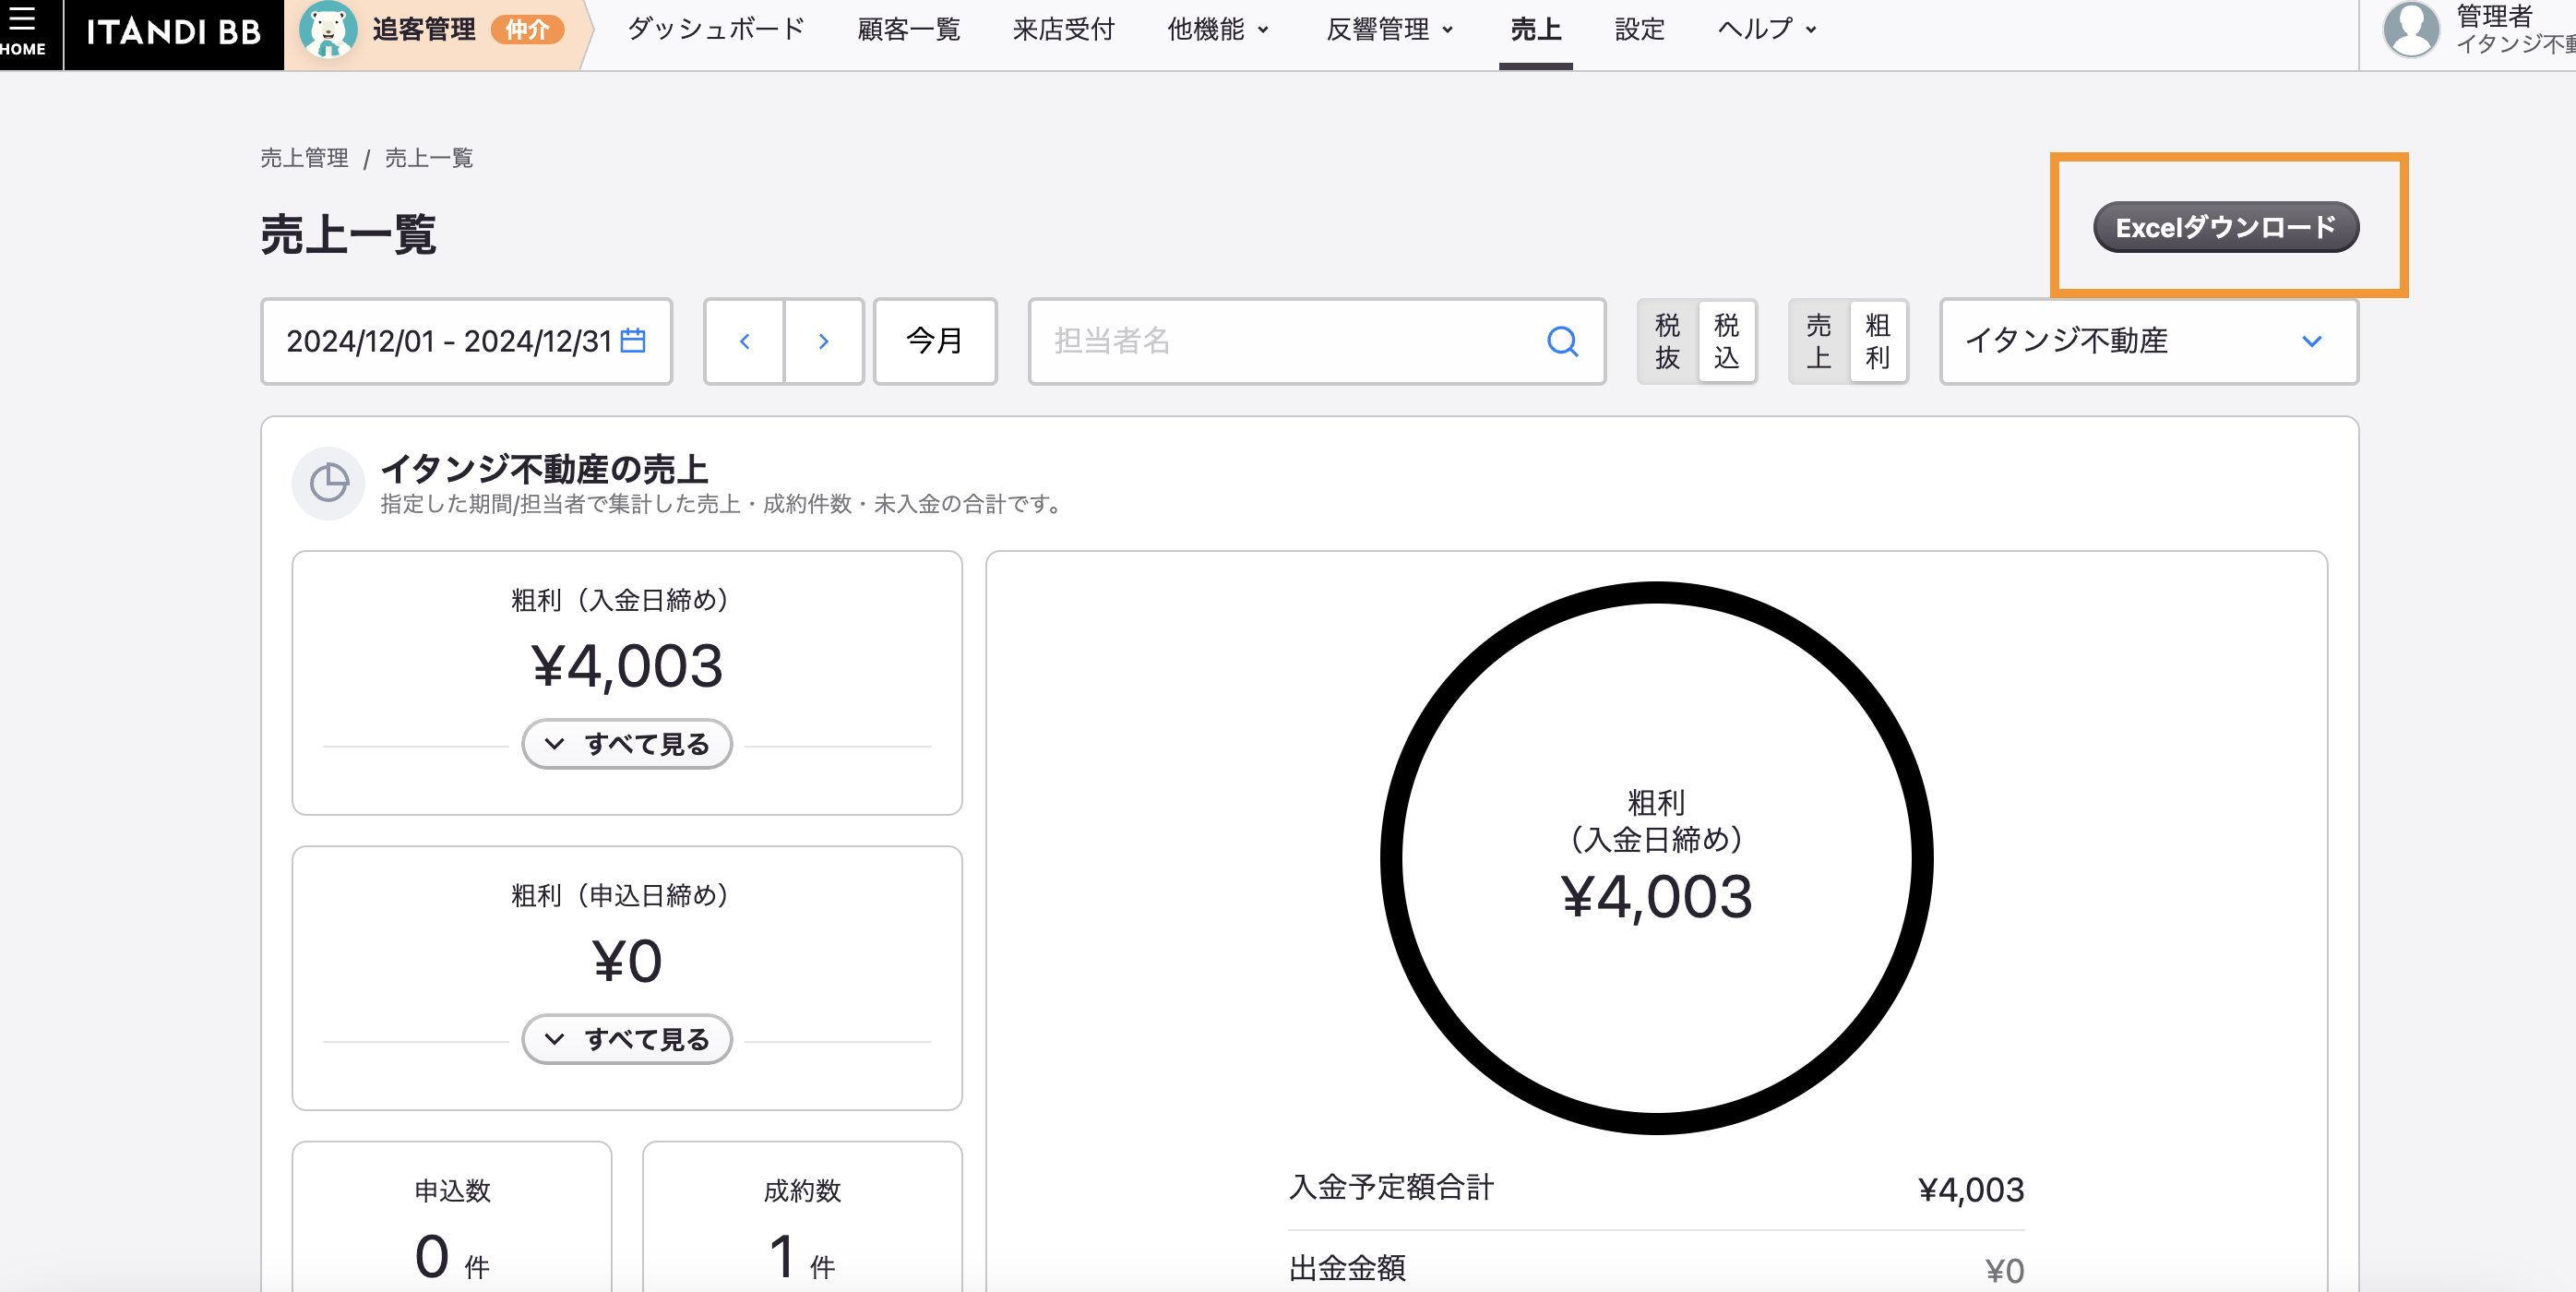Open 顧客一覧 tab

click(x=908, y=30)
